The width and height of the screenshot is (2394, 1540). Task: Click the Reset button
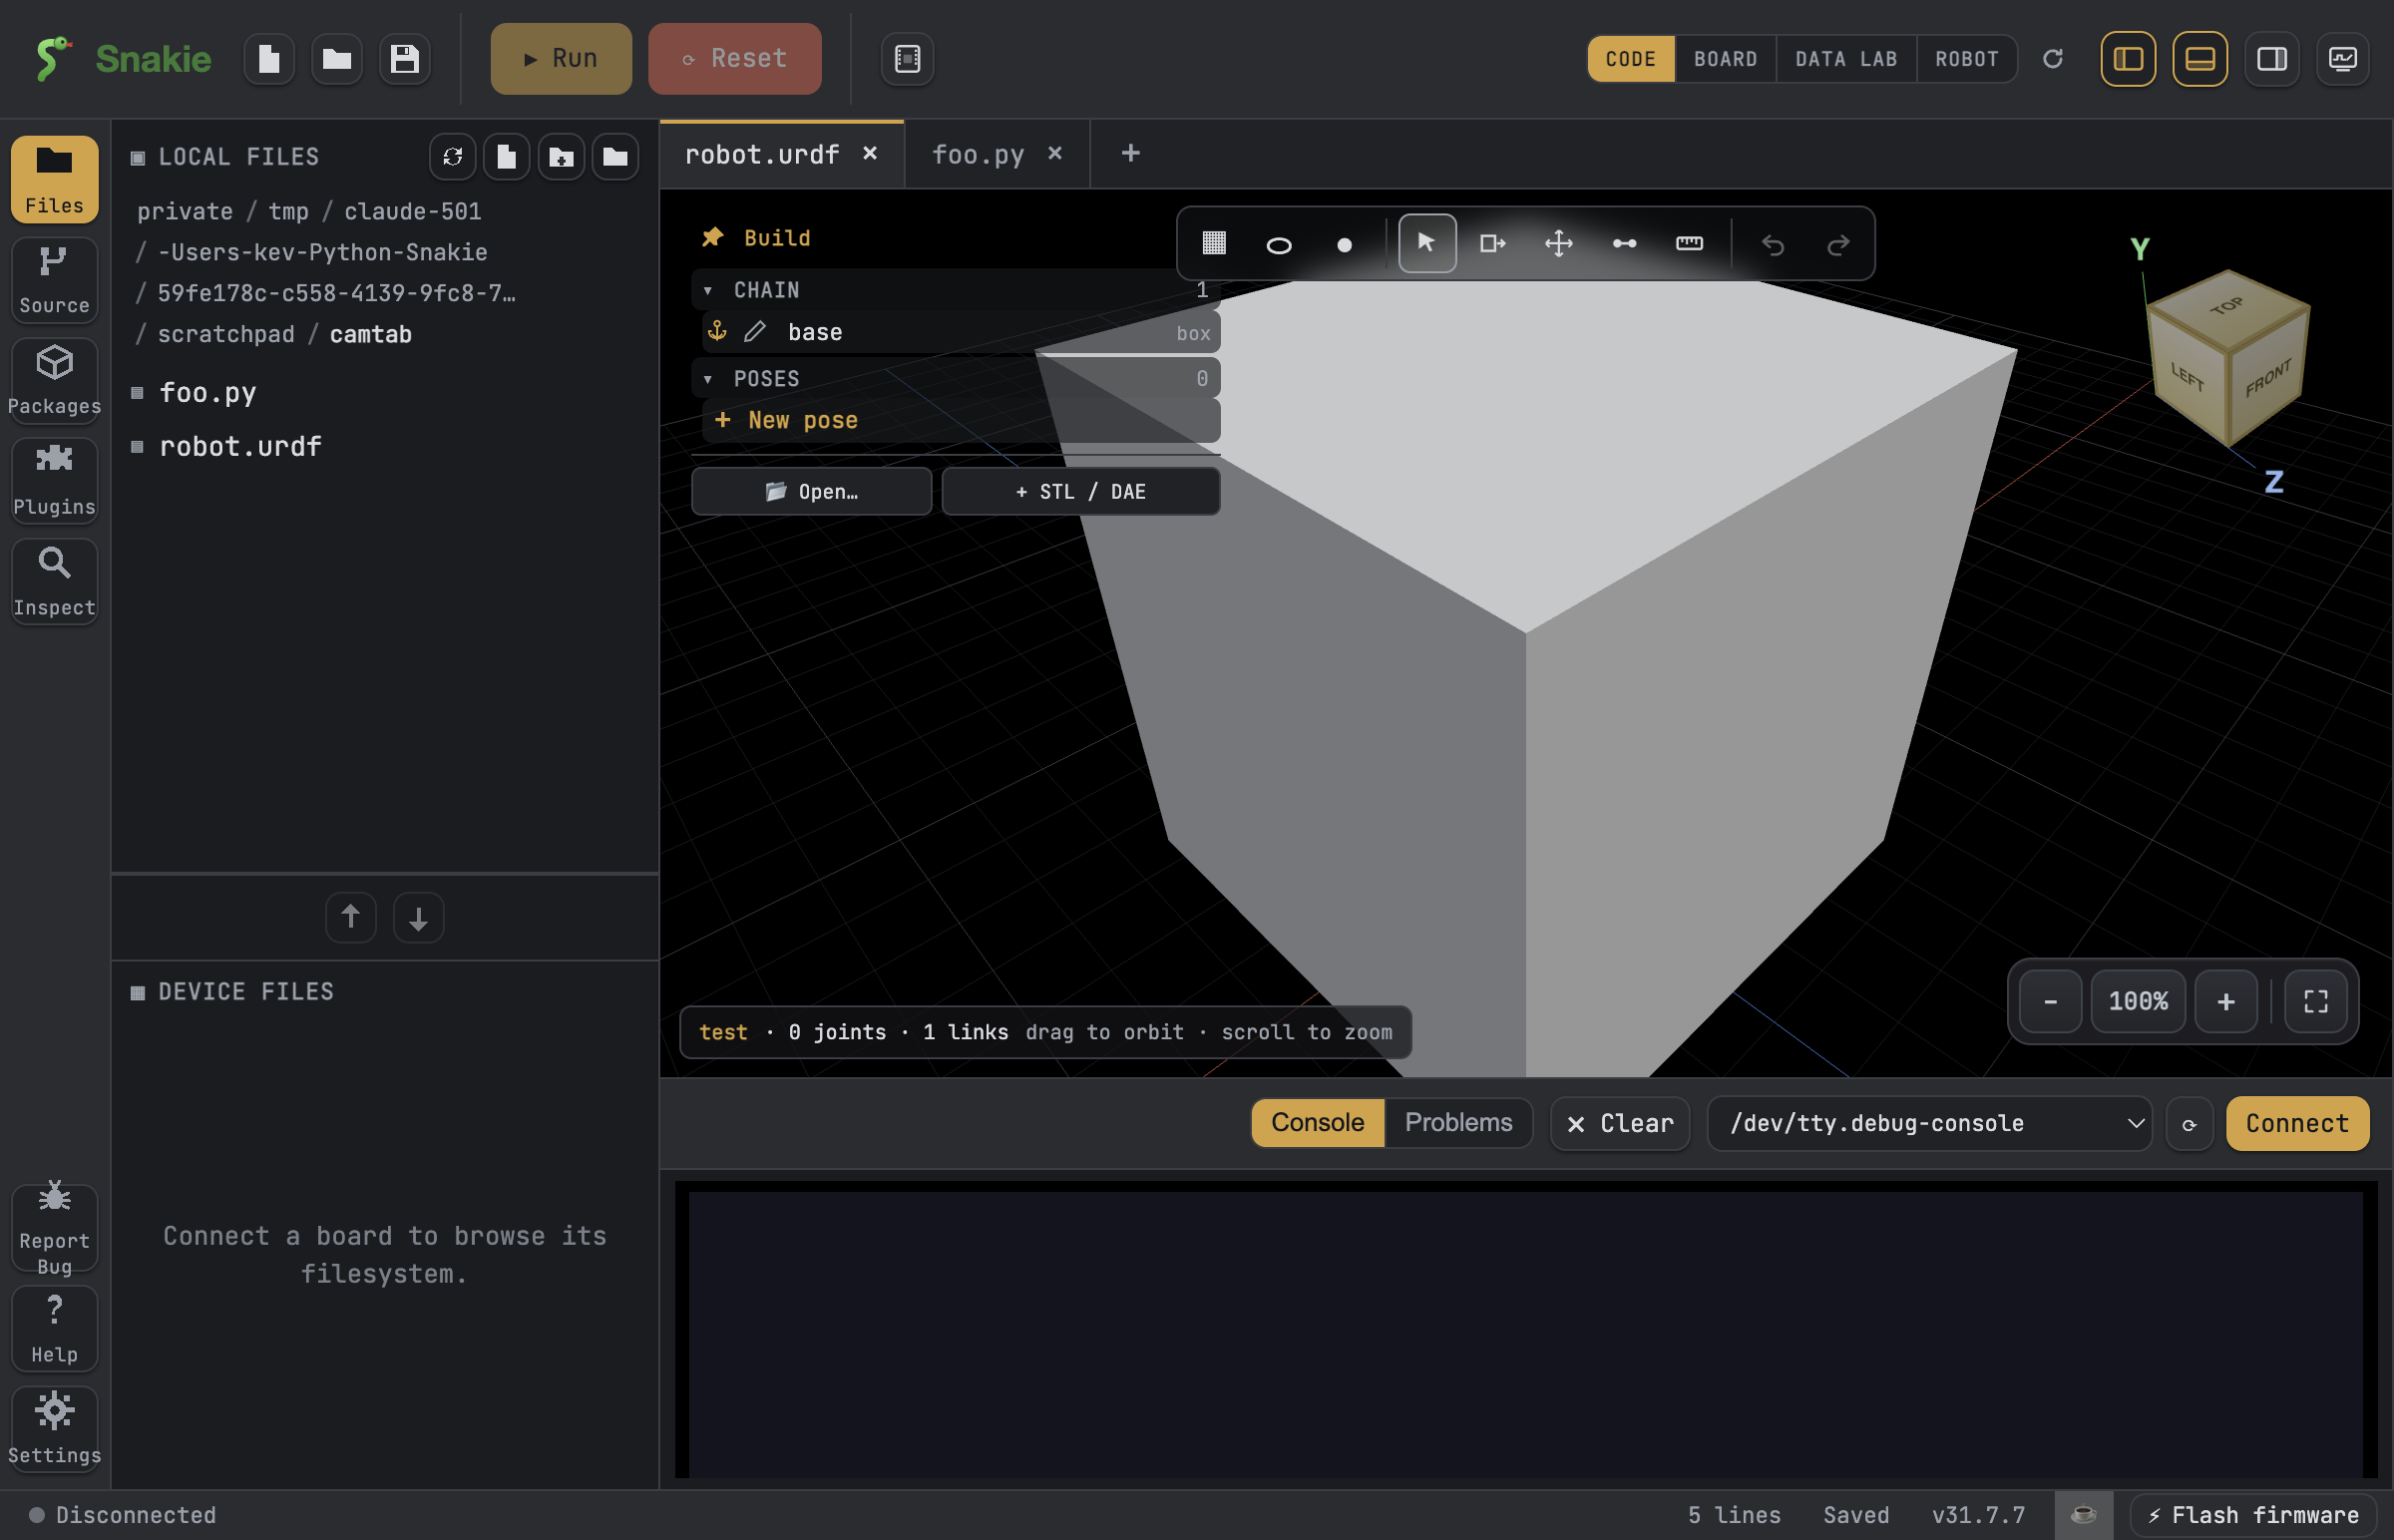[x=735, y=59]
